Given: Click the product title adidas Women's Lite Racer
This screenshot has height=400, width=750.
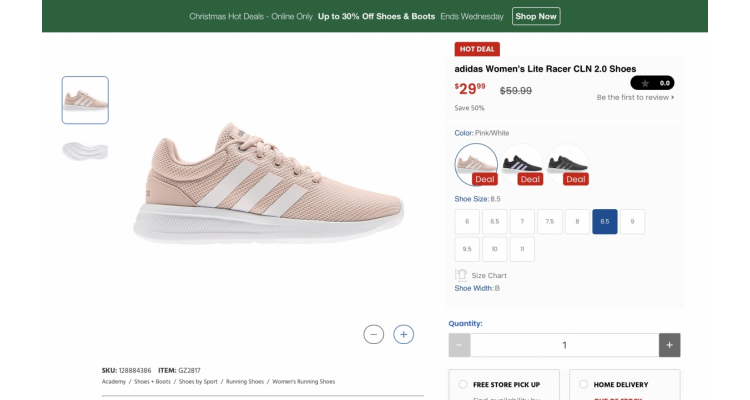Looking at the screenshot, I should point(545,69).
